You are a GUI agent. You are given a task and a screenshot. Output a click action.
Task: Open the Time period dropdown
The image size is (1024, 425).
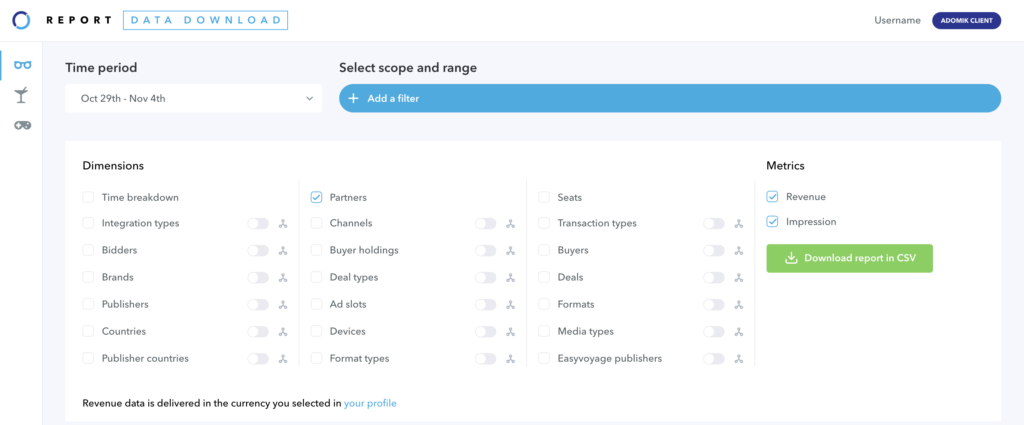point(193,99)
